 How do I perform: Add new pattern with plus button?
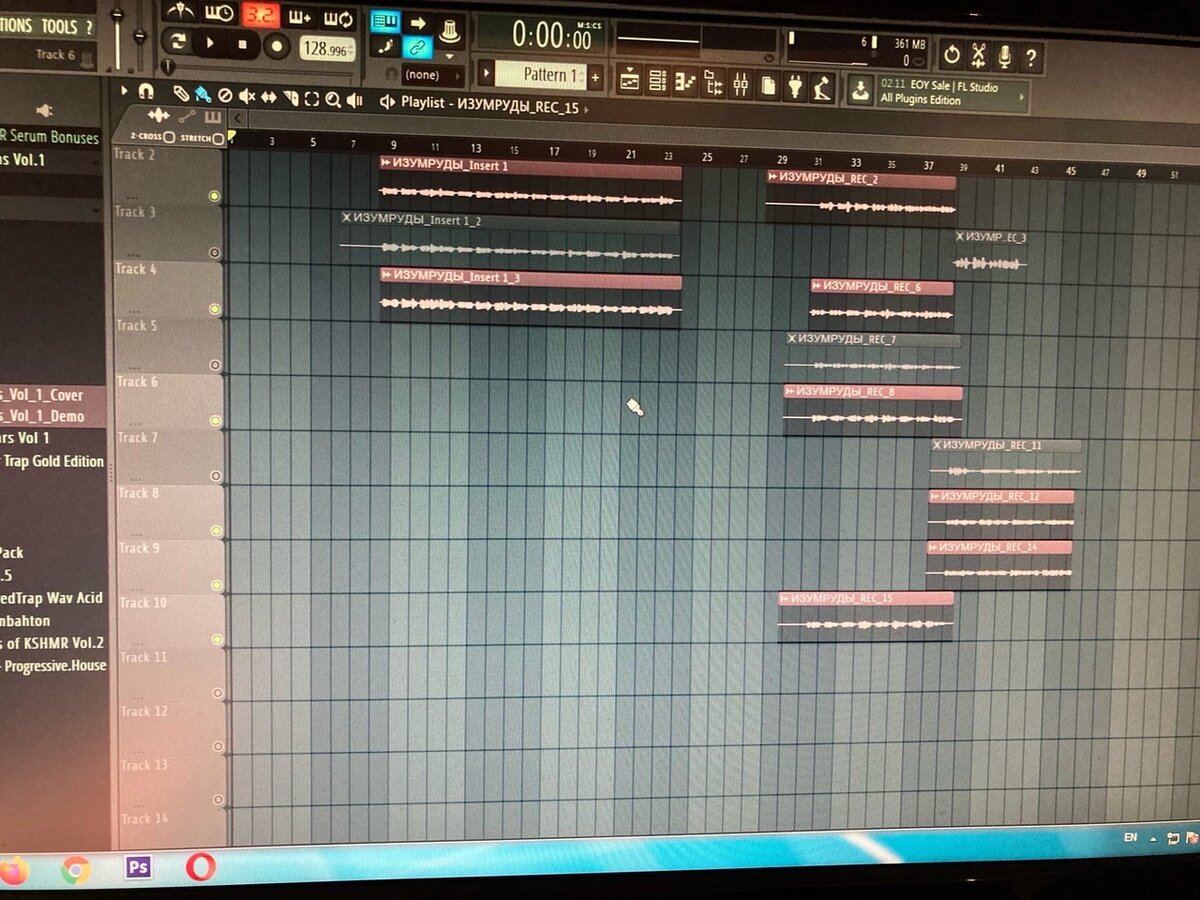pos(595,76)
